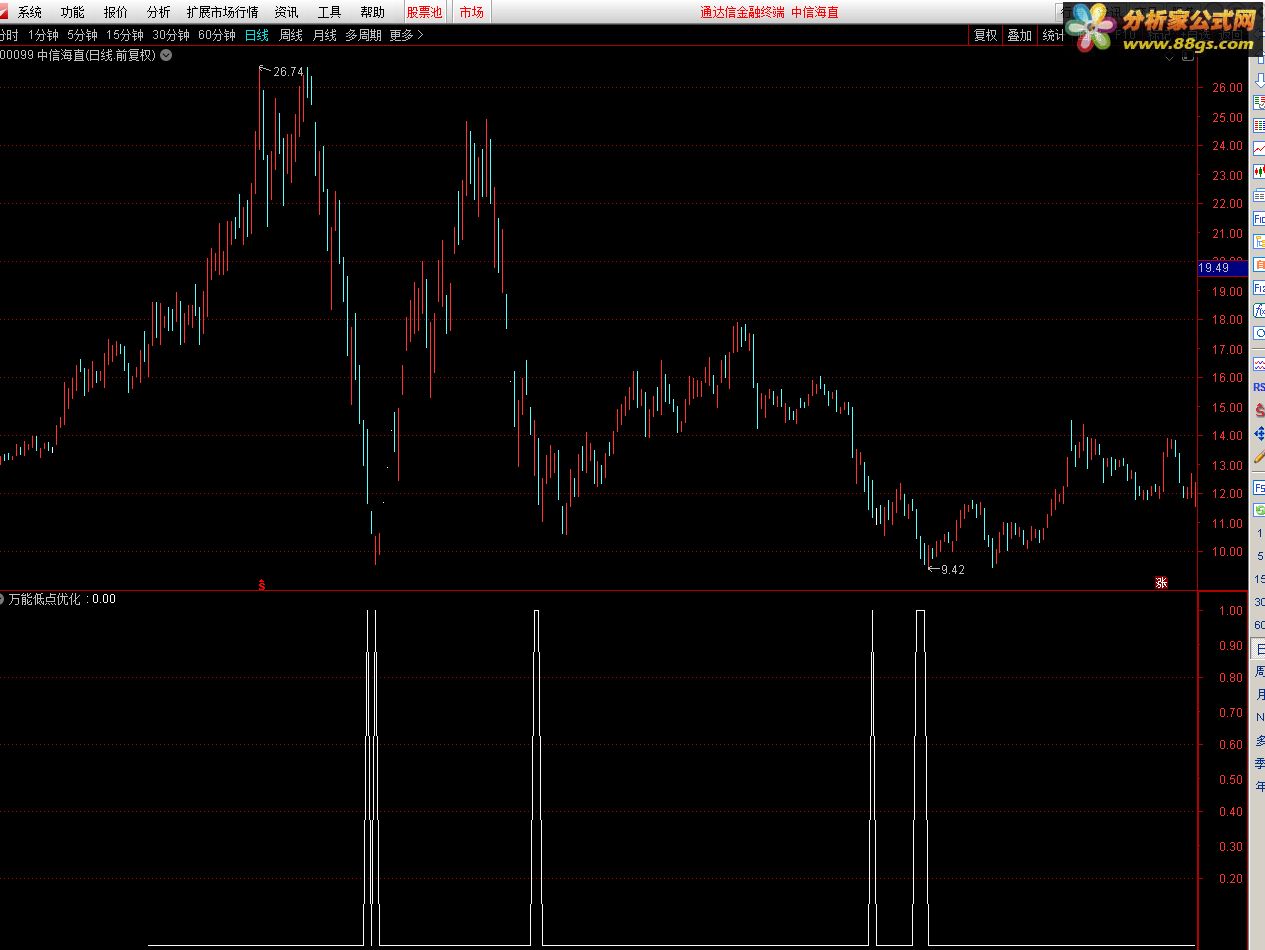The image size is (1265, 950).
Task: Click the 叠加 overlay button
Action: [x=1019, y=35]
